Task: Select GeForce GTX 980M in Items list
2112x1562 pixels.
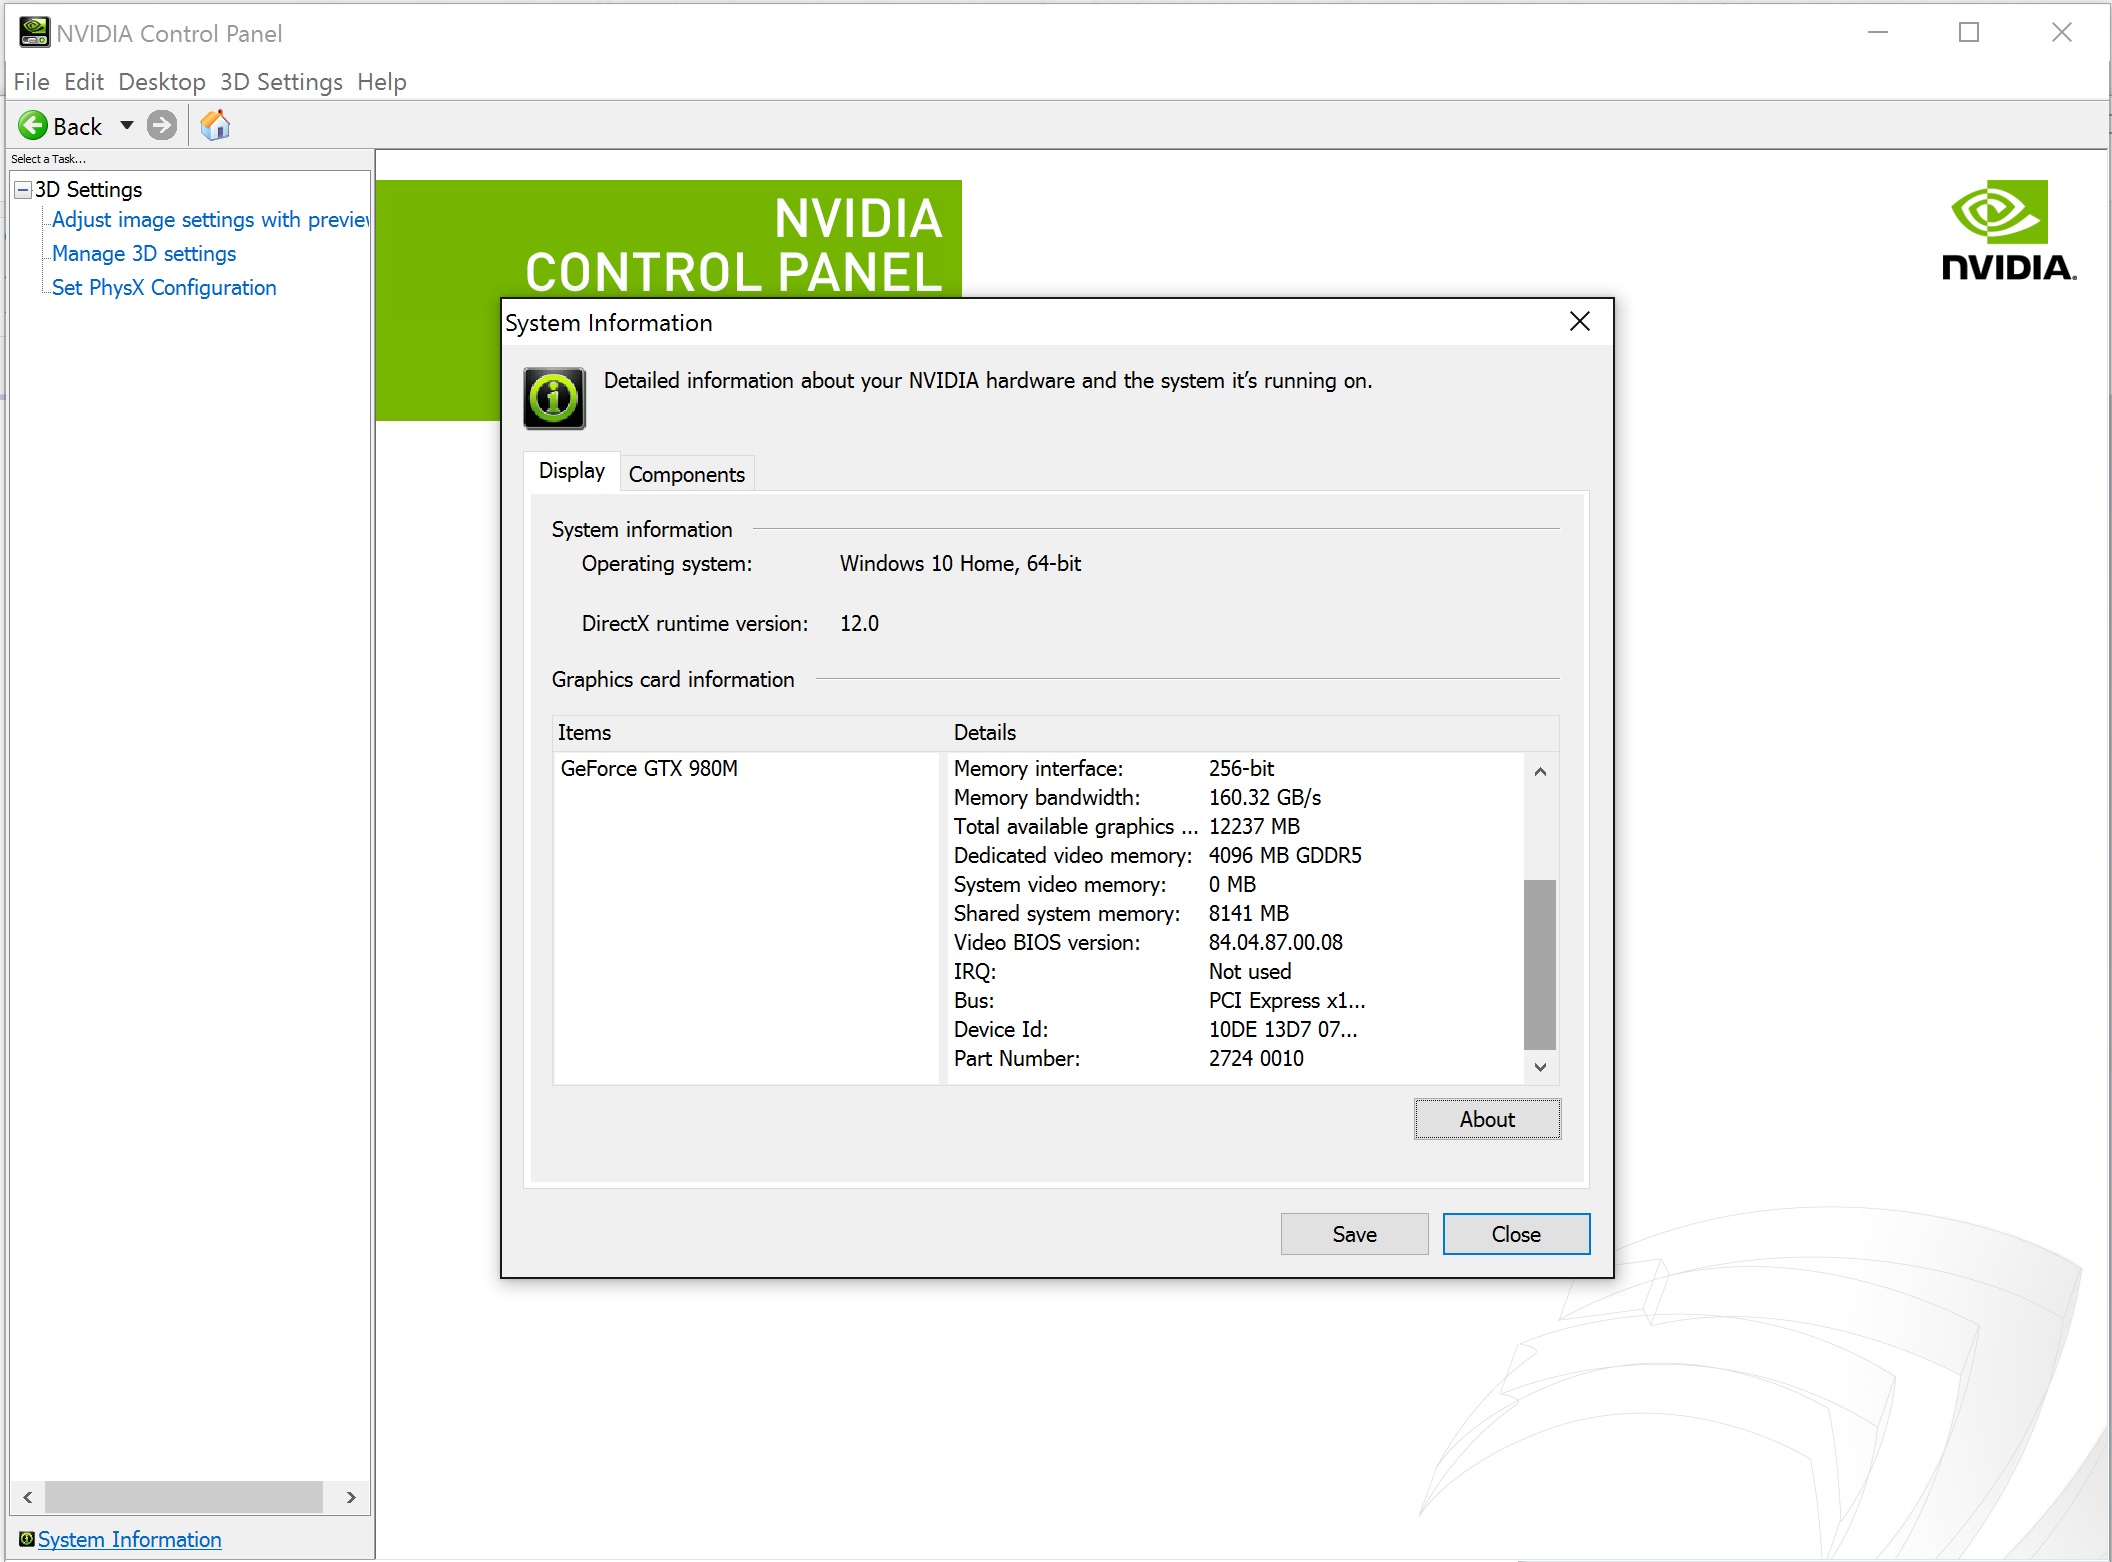Action: click(x=649, y=768)
